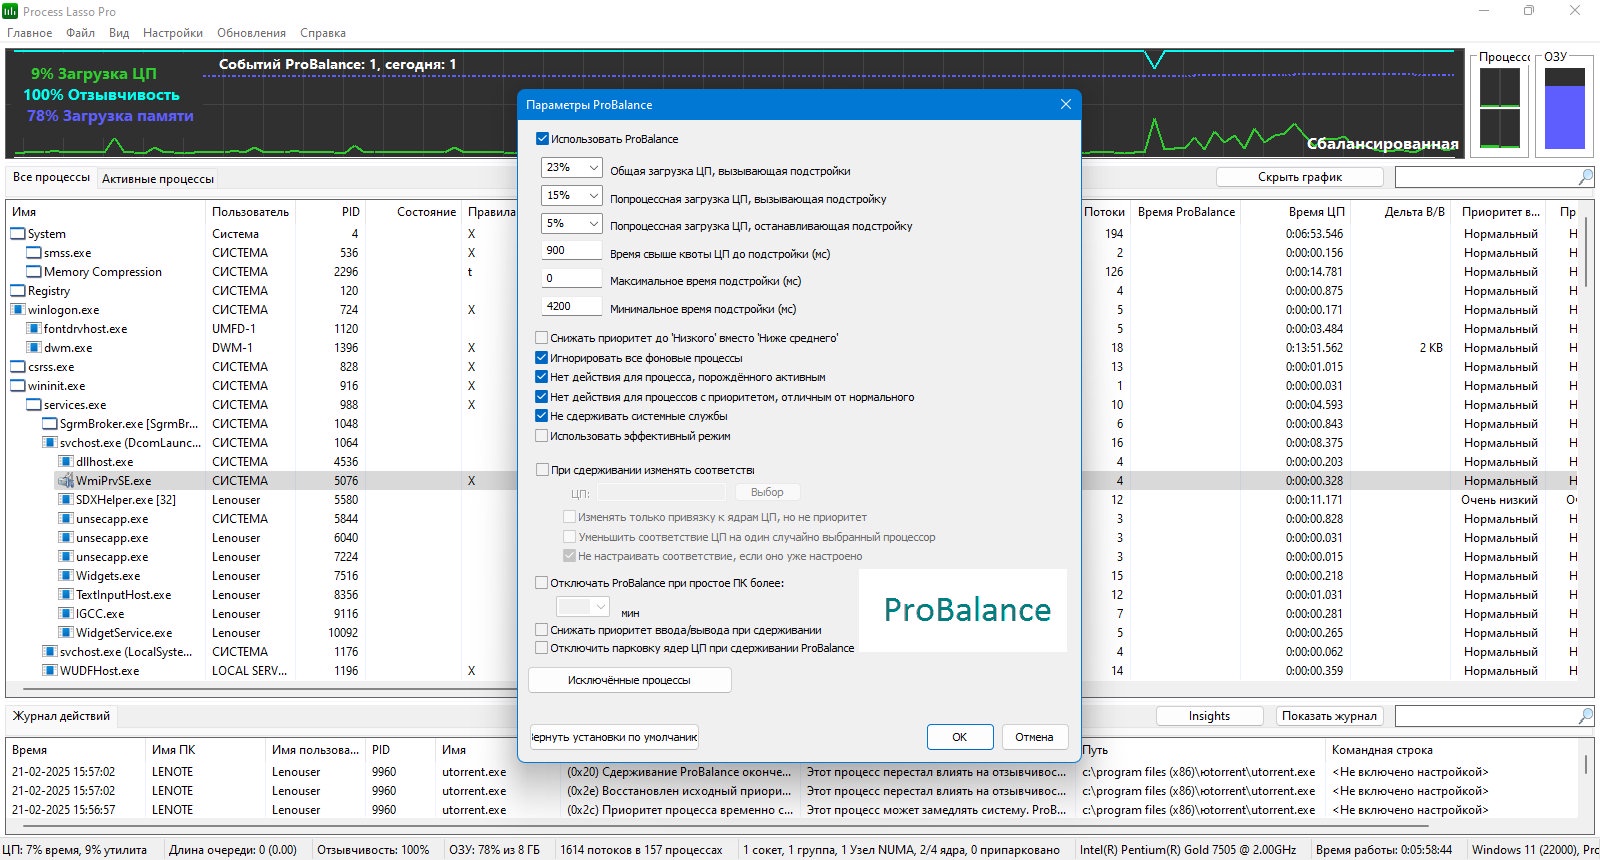Click the ОК button in dialog
The width and height of the screenshot is (1600, 860).
[x=960, y=737]
